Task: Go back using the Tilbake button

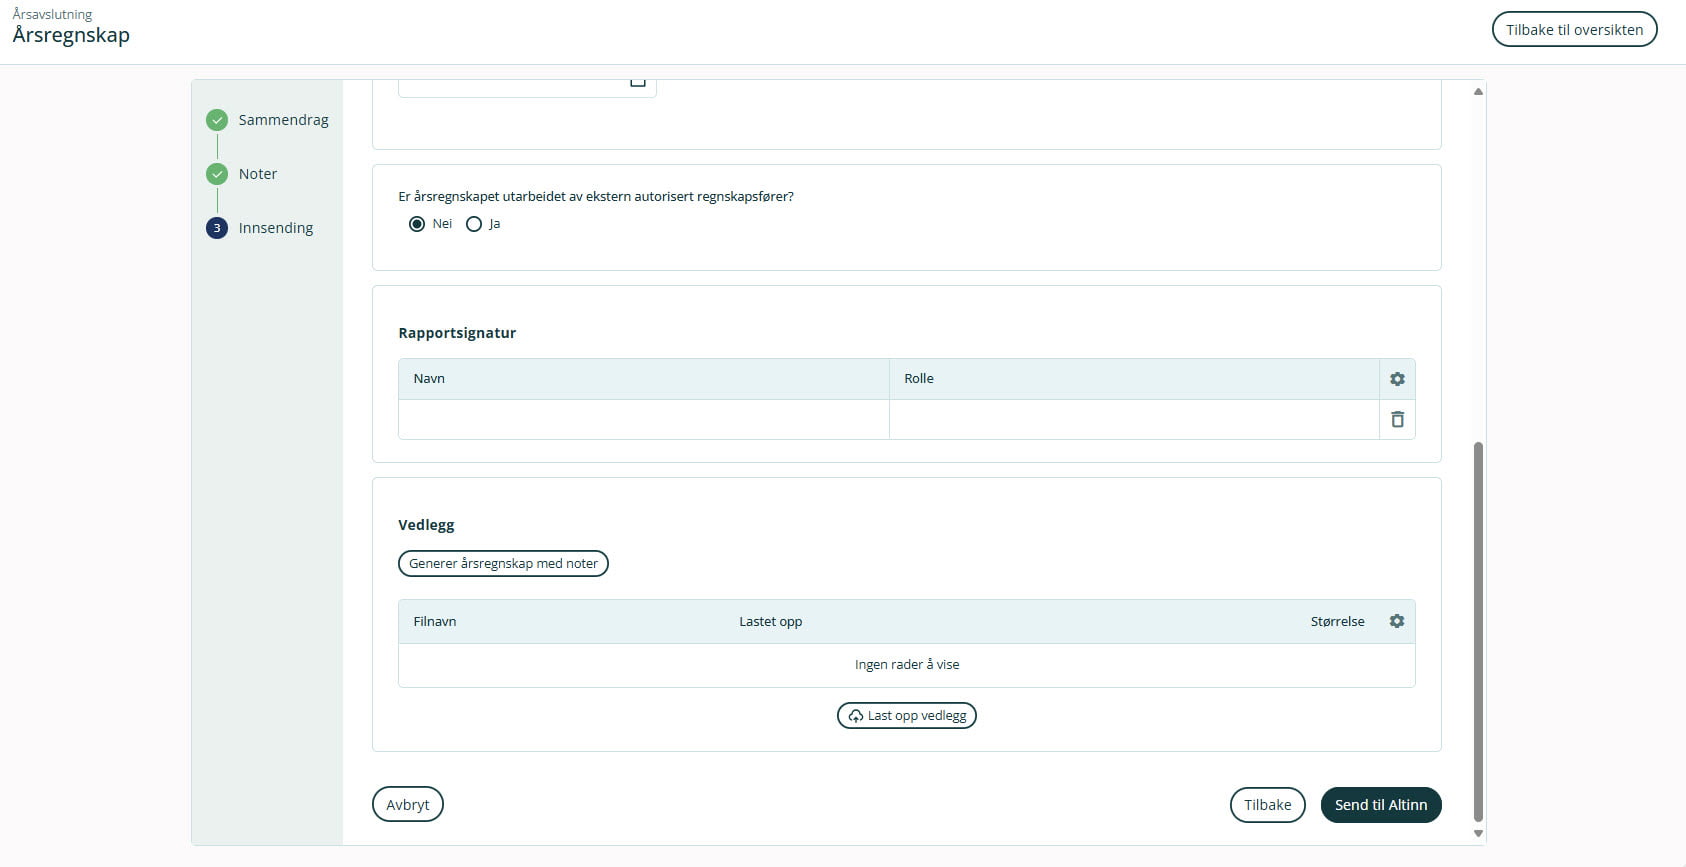Action: point(1267,805)
